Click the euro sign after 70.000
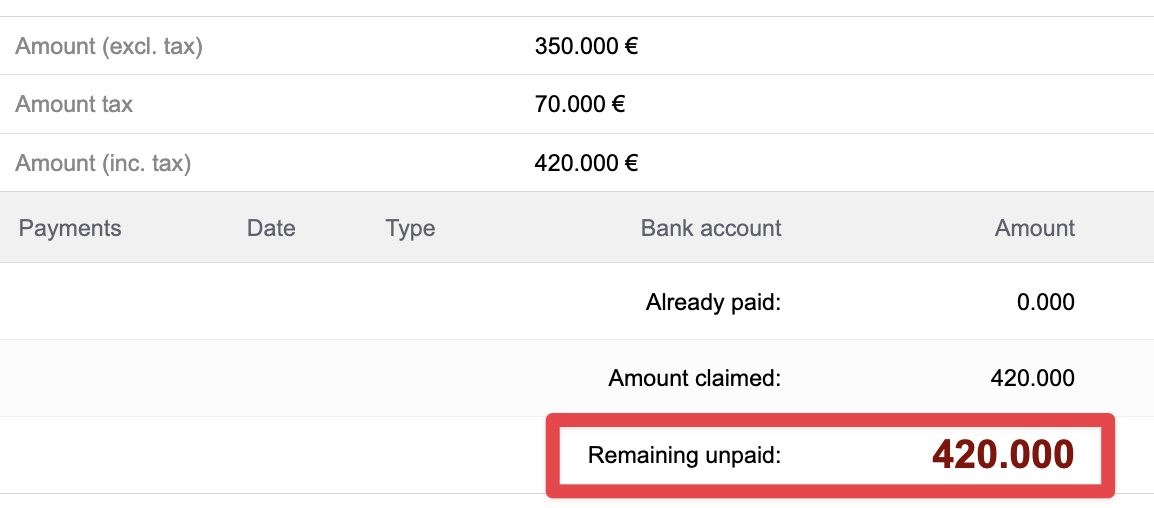The image size is (1154, 508). pos(619,104)
